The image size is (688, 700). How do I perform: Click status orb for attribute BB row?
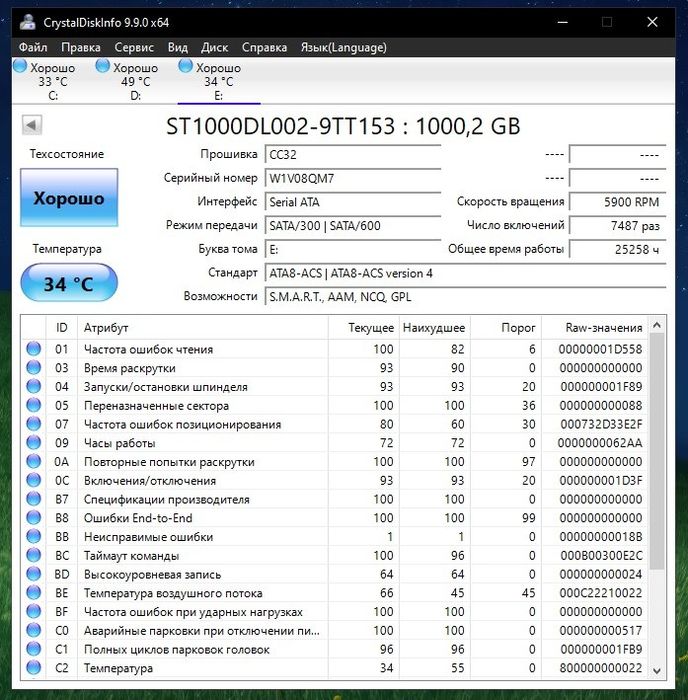[x=33, y=536]
